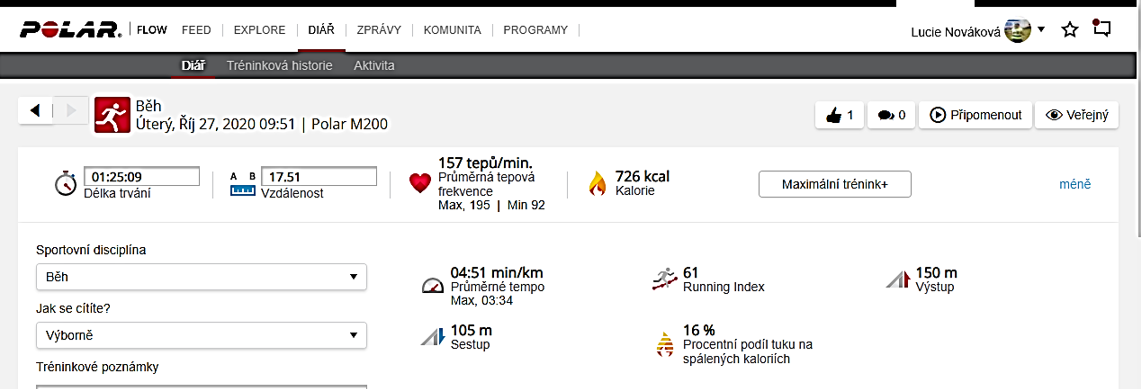Click the heart rate heart icon

point(421,183)
